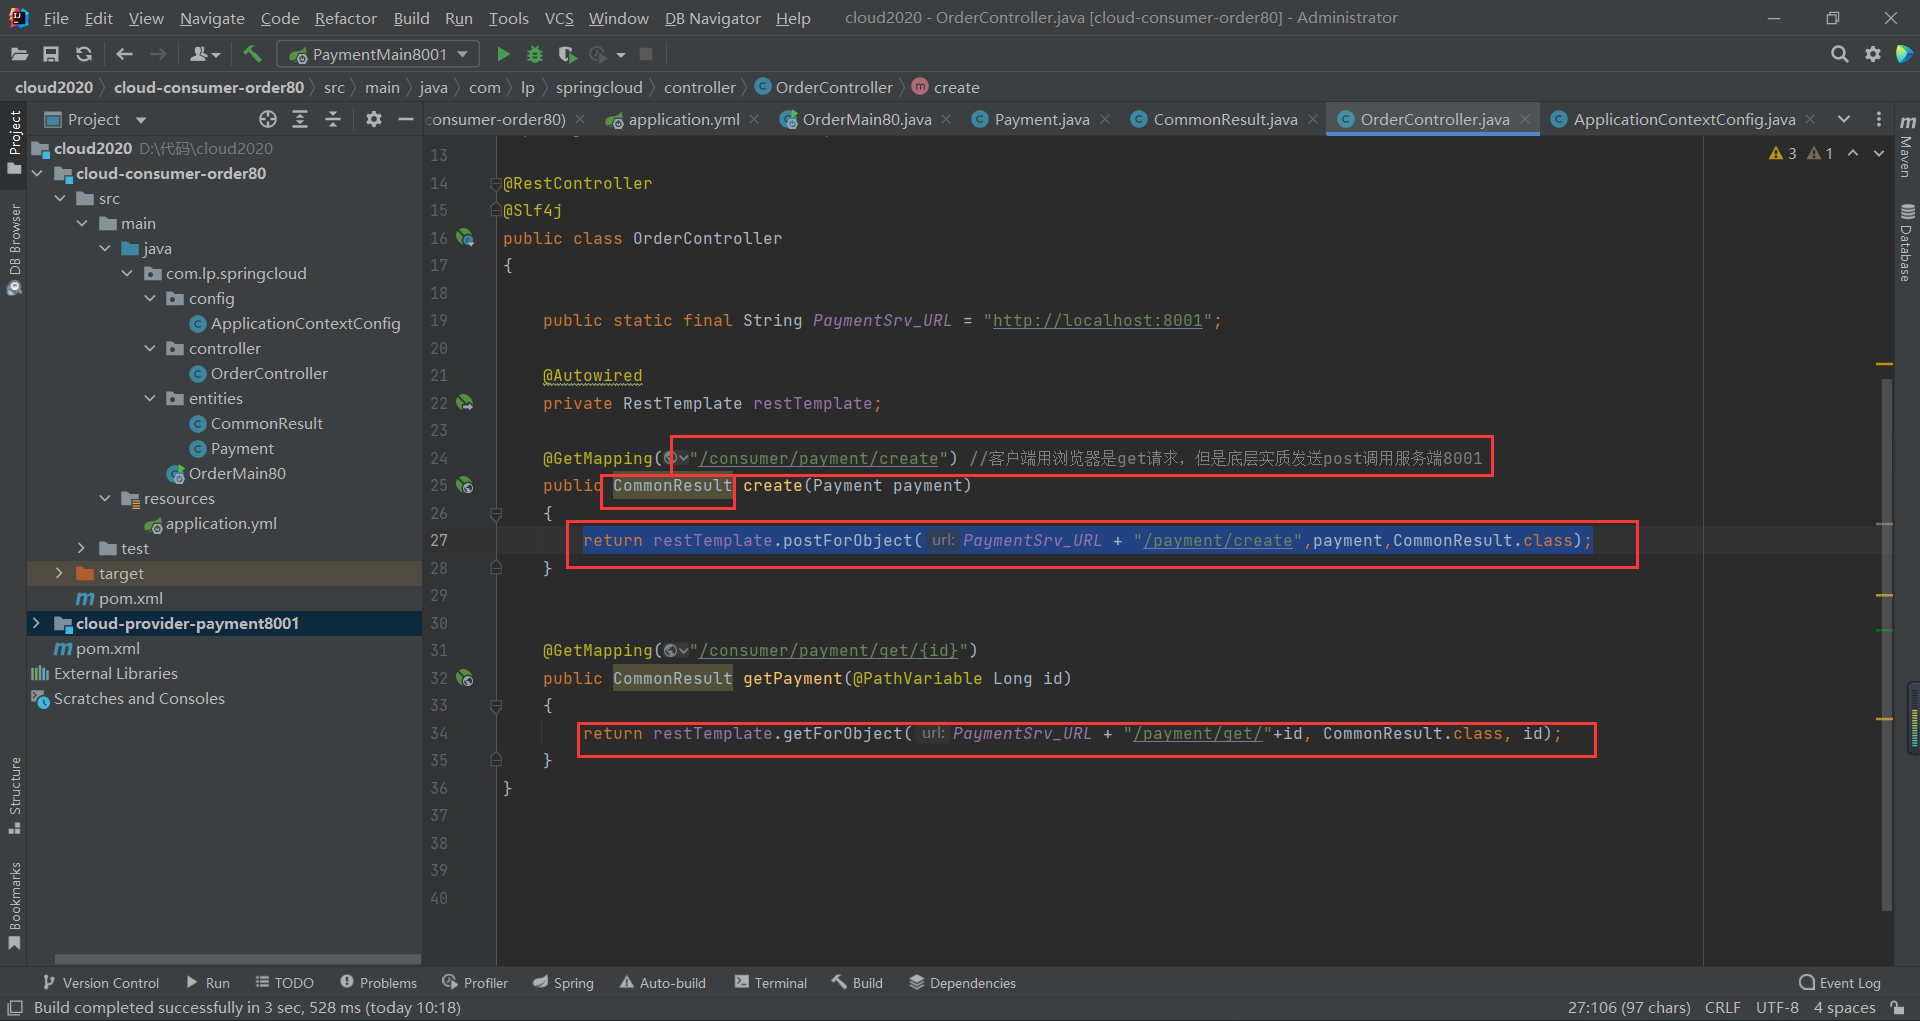Viewport: 1920px width, 1021px height.
Task: Click the Save All toolbar icon
Action: [x=51, y=54]
